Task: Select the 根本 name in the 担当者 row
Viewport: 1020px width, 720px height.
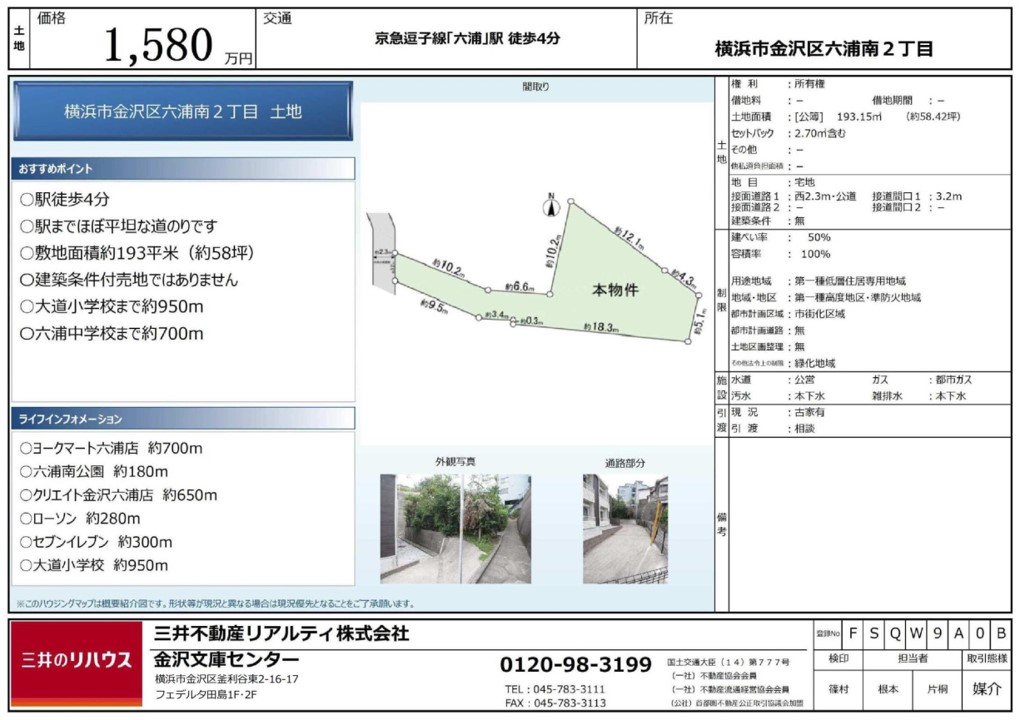Action: [888, 689]
